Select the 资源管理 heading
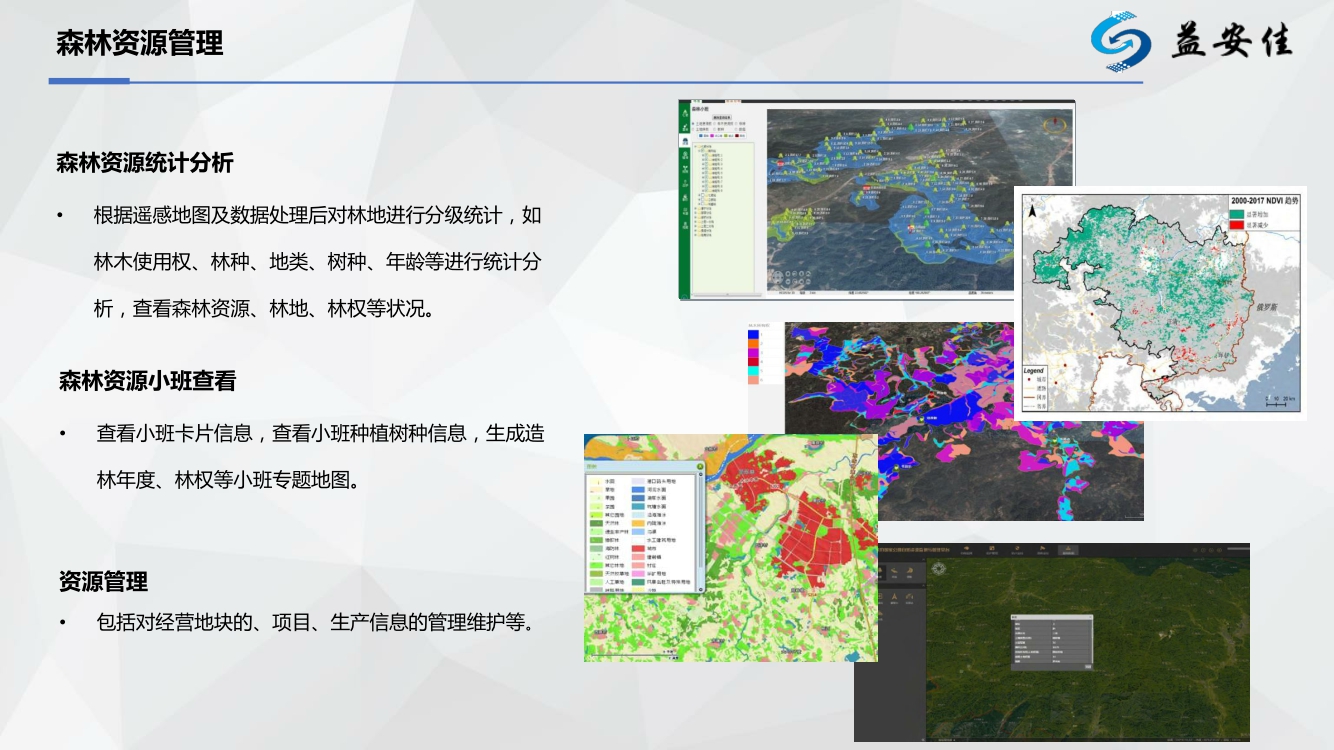This screenshot has height=750, width=1334. tap(103, 581)
